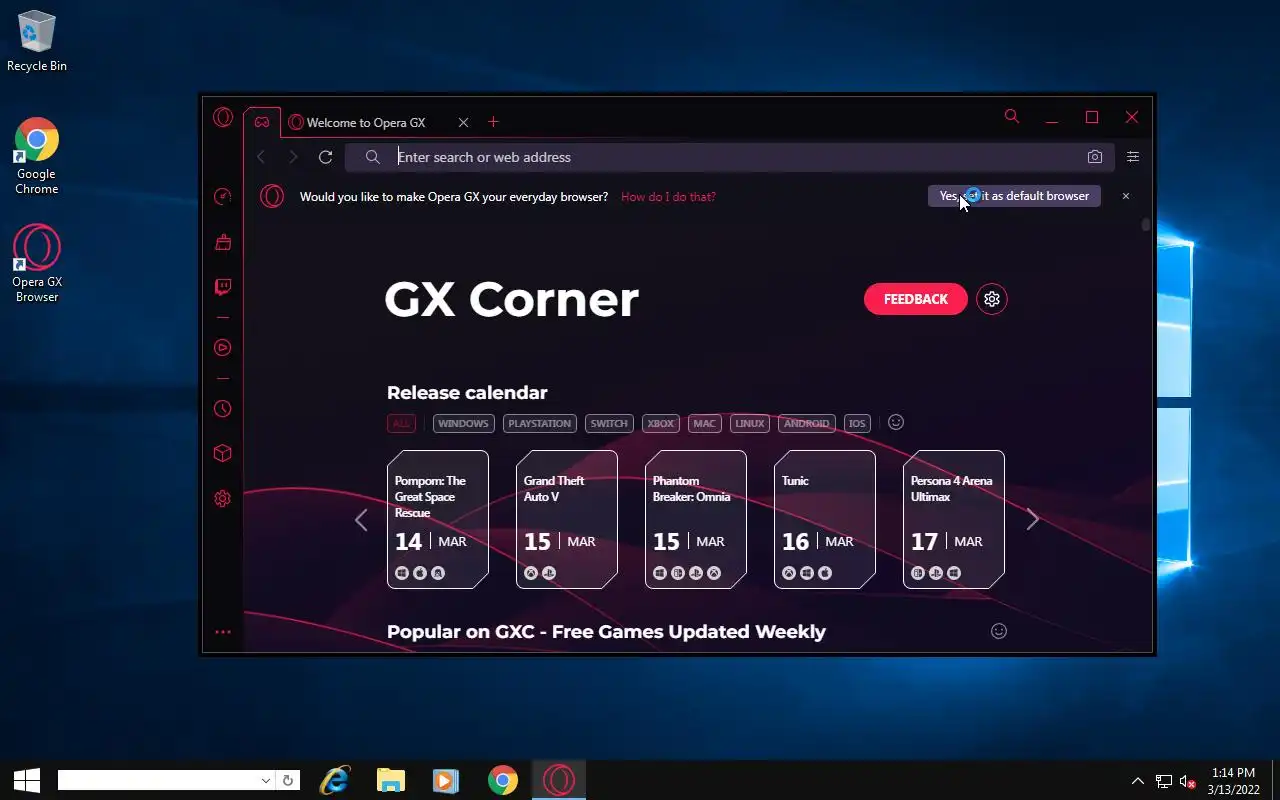Open Settings gear in the sidebar

[223, 499]
